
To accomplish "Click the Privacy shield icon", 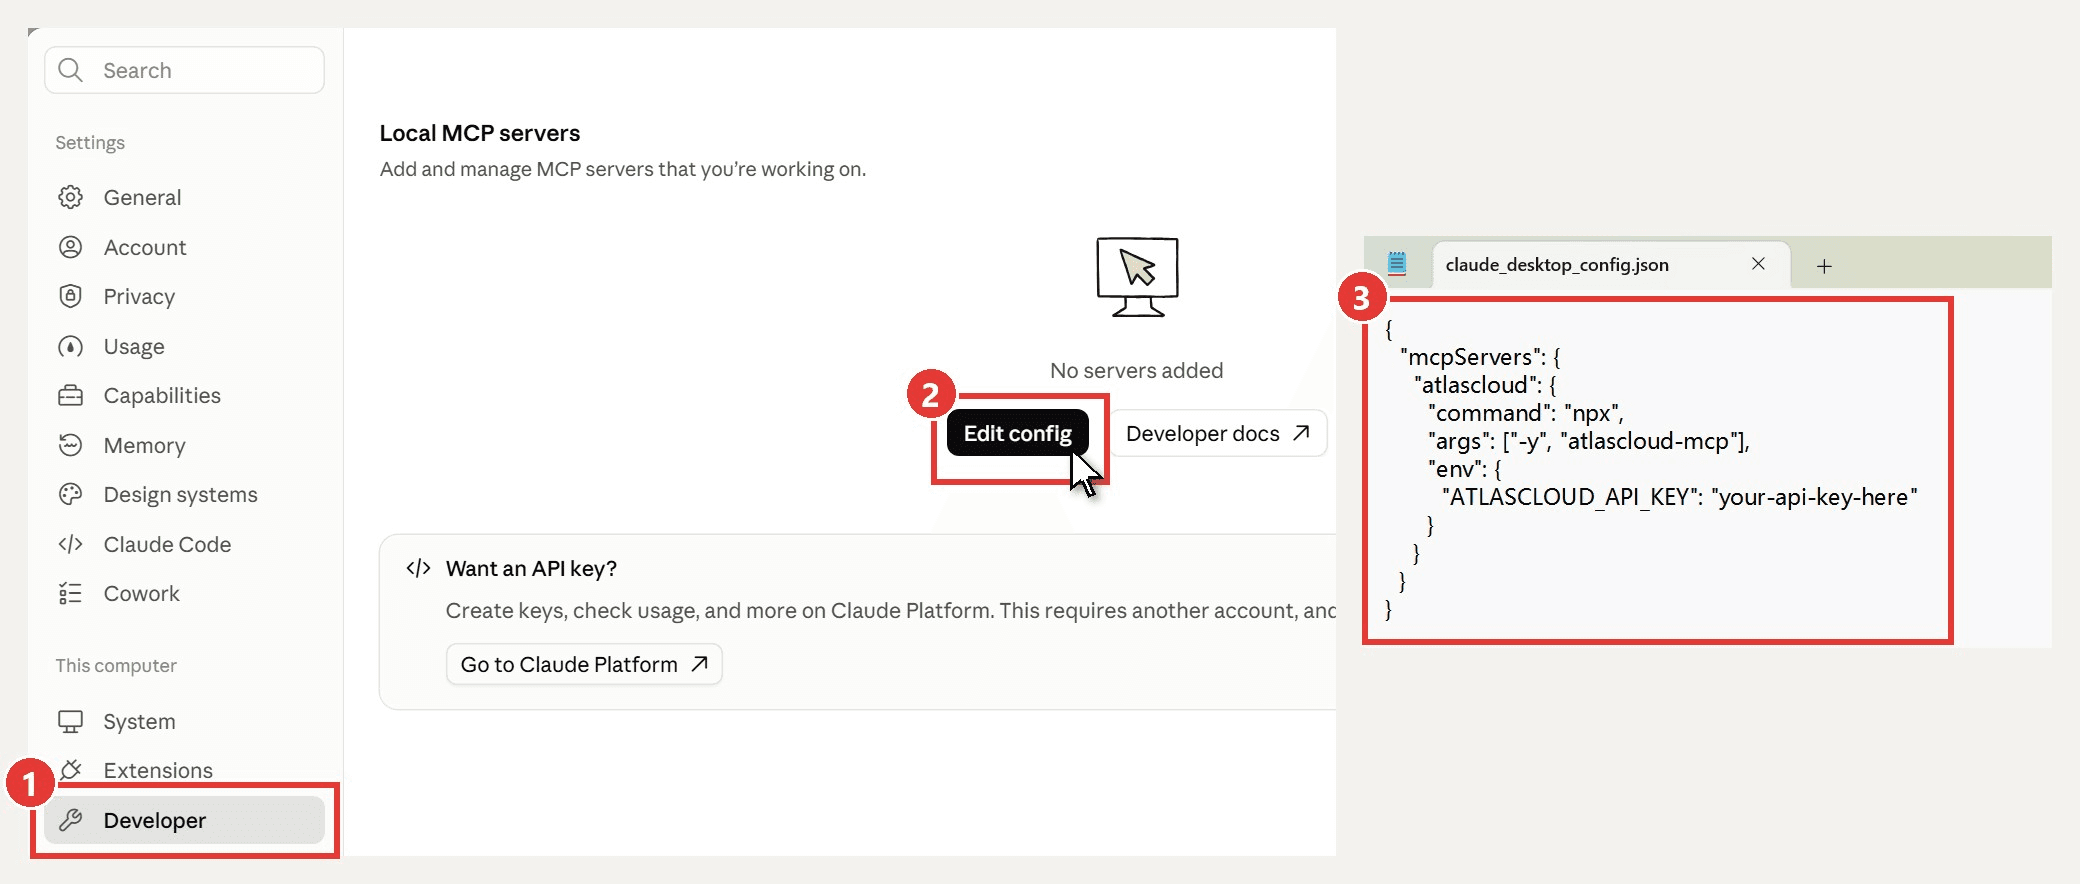I will [x=70, y=296].
